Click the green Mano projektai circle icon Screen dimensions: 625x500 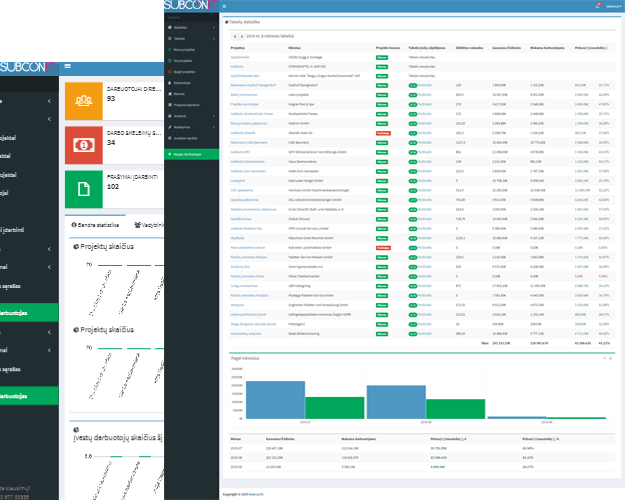click(170, 50)
